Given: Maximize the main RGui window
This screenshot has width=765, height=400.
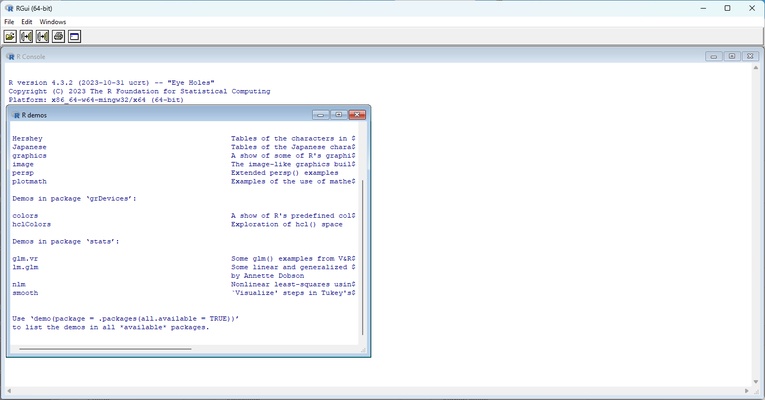Looking at the screenshot, I should [x=727, y=8].
